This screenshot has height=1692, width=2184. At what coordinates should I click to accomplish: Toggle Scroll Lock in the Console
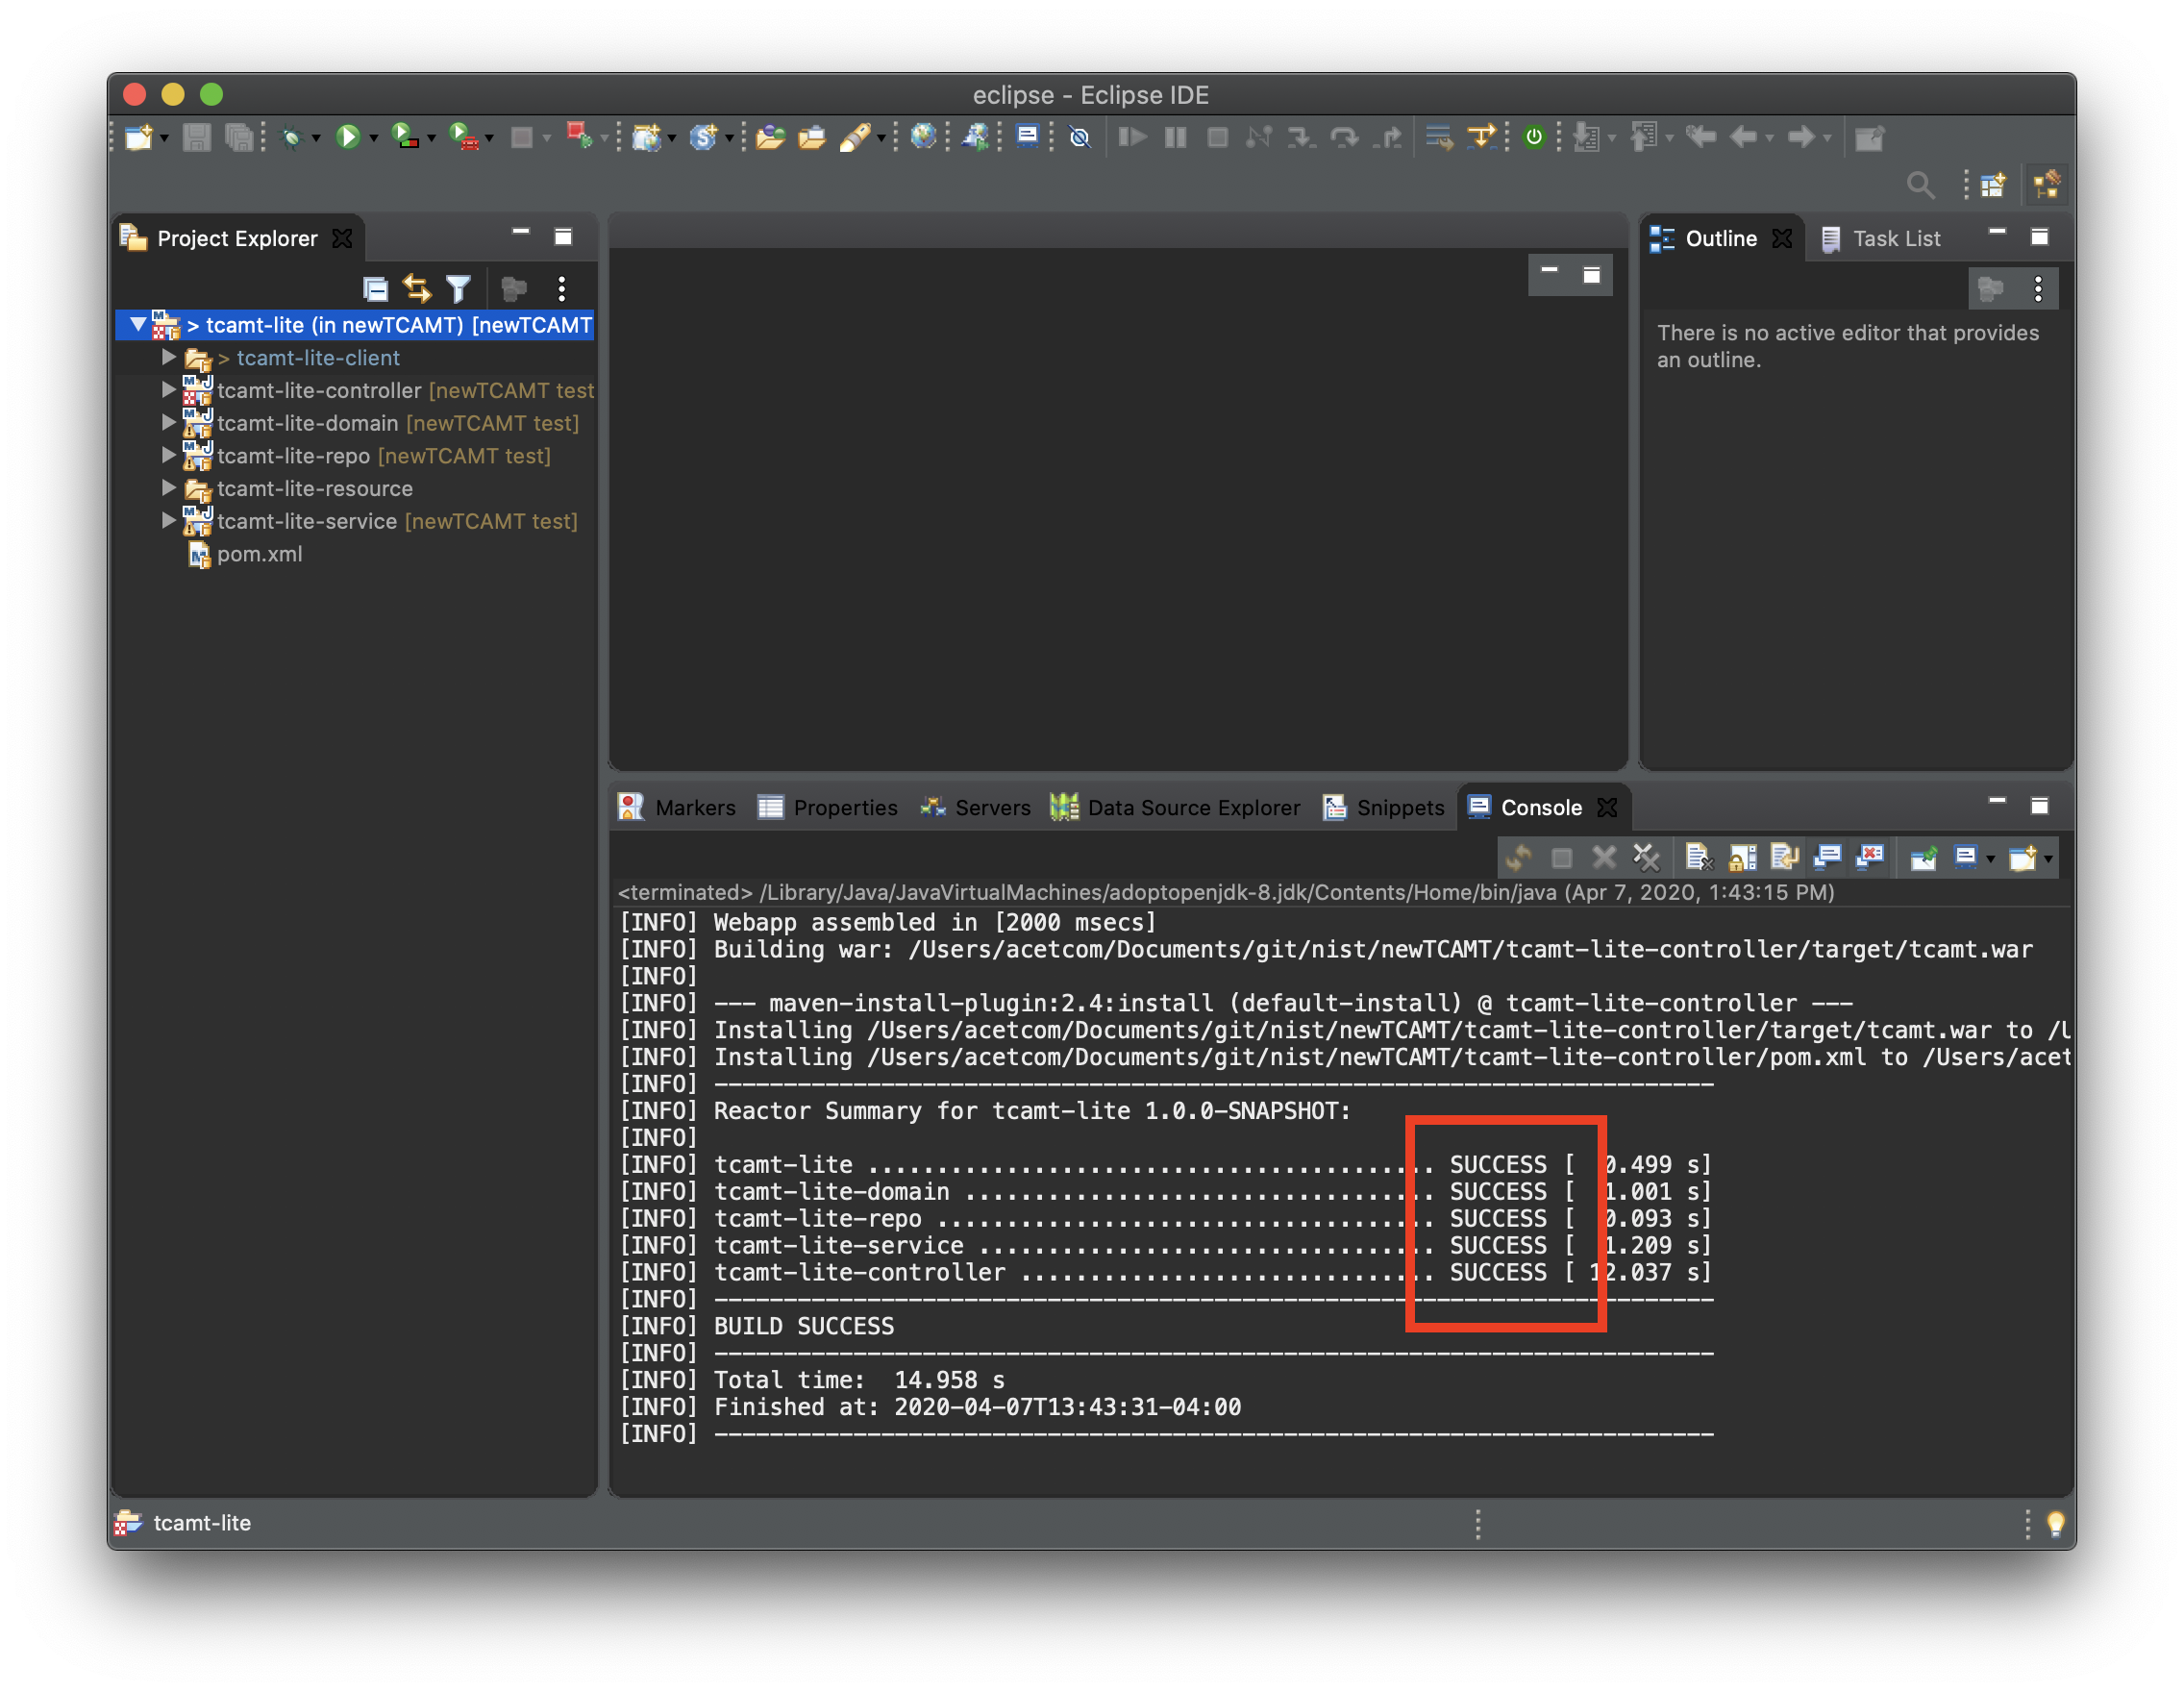[1742, 857]
